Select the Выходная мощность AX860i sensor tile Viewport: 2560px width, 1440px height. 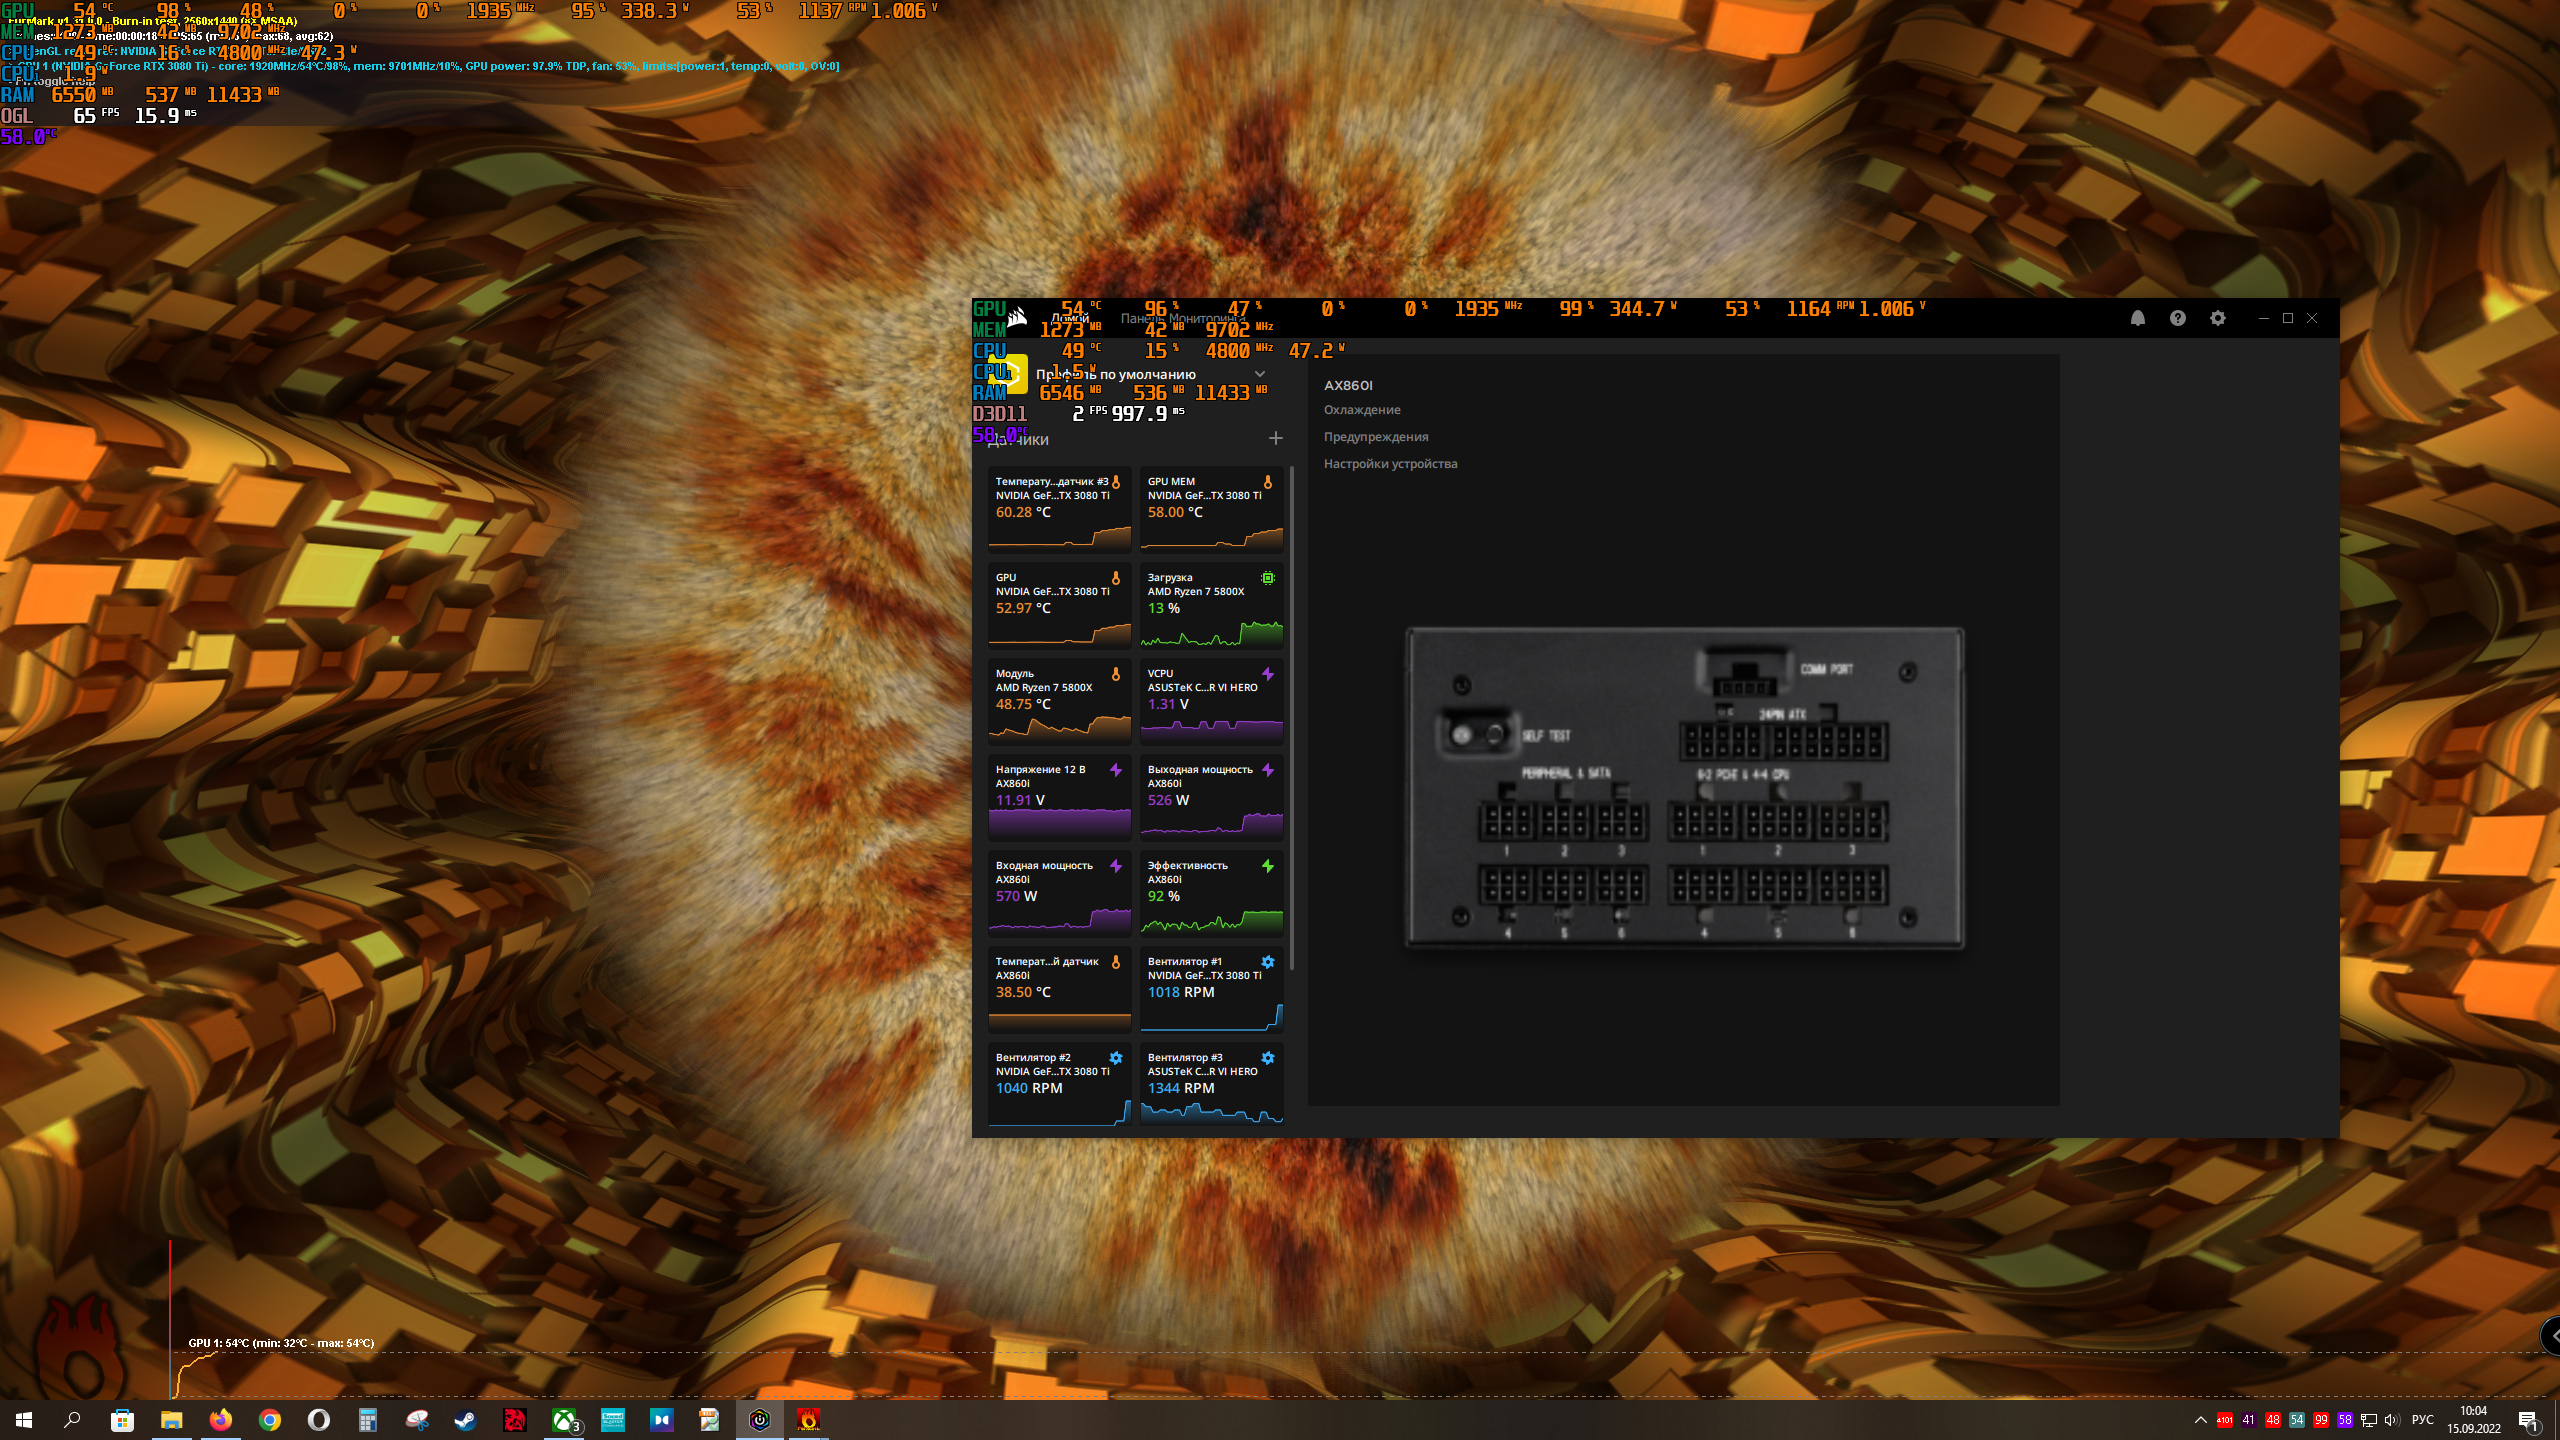point(1211,796)
